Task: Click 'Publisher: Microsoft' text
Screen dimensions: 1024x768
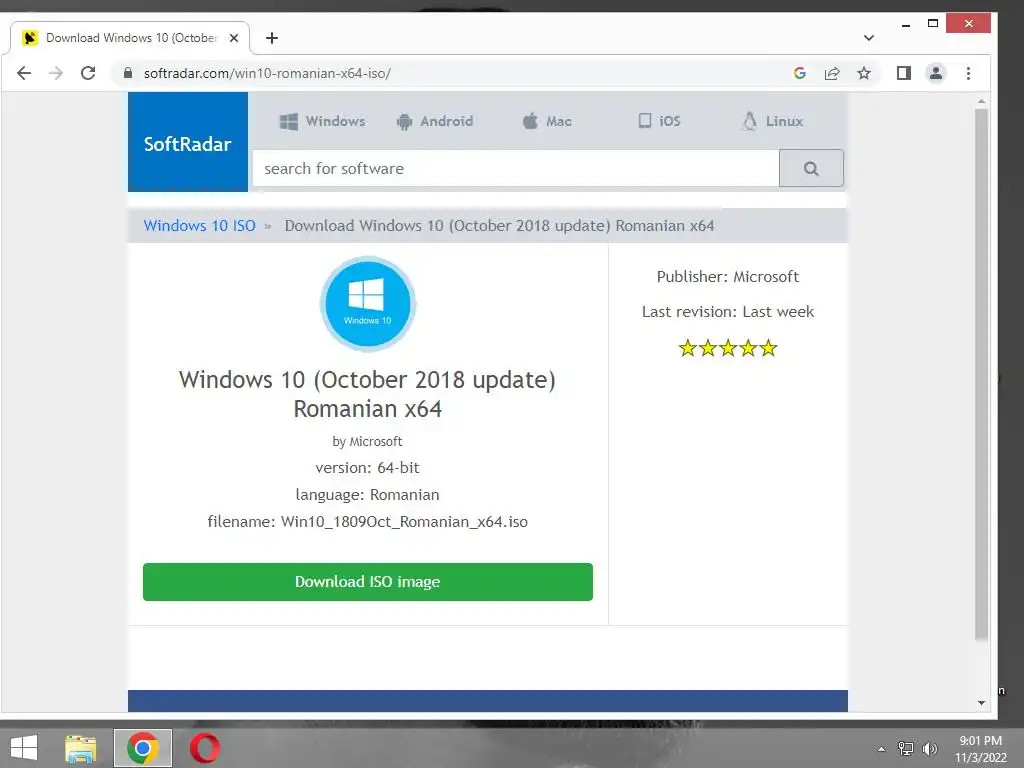Action: (x=728, y=277)
